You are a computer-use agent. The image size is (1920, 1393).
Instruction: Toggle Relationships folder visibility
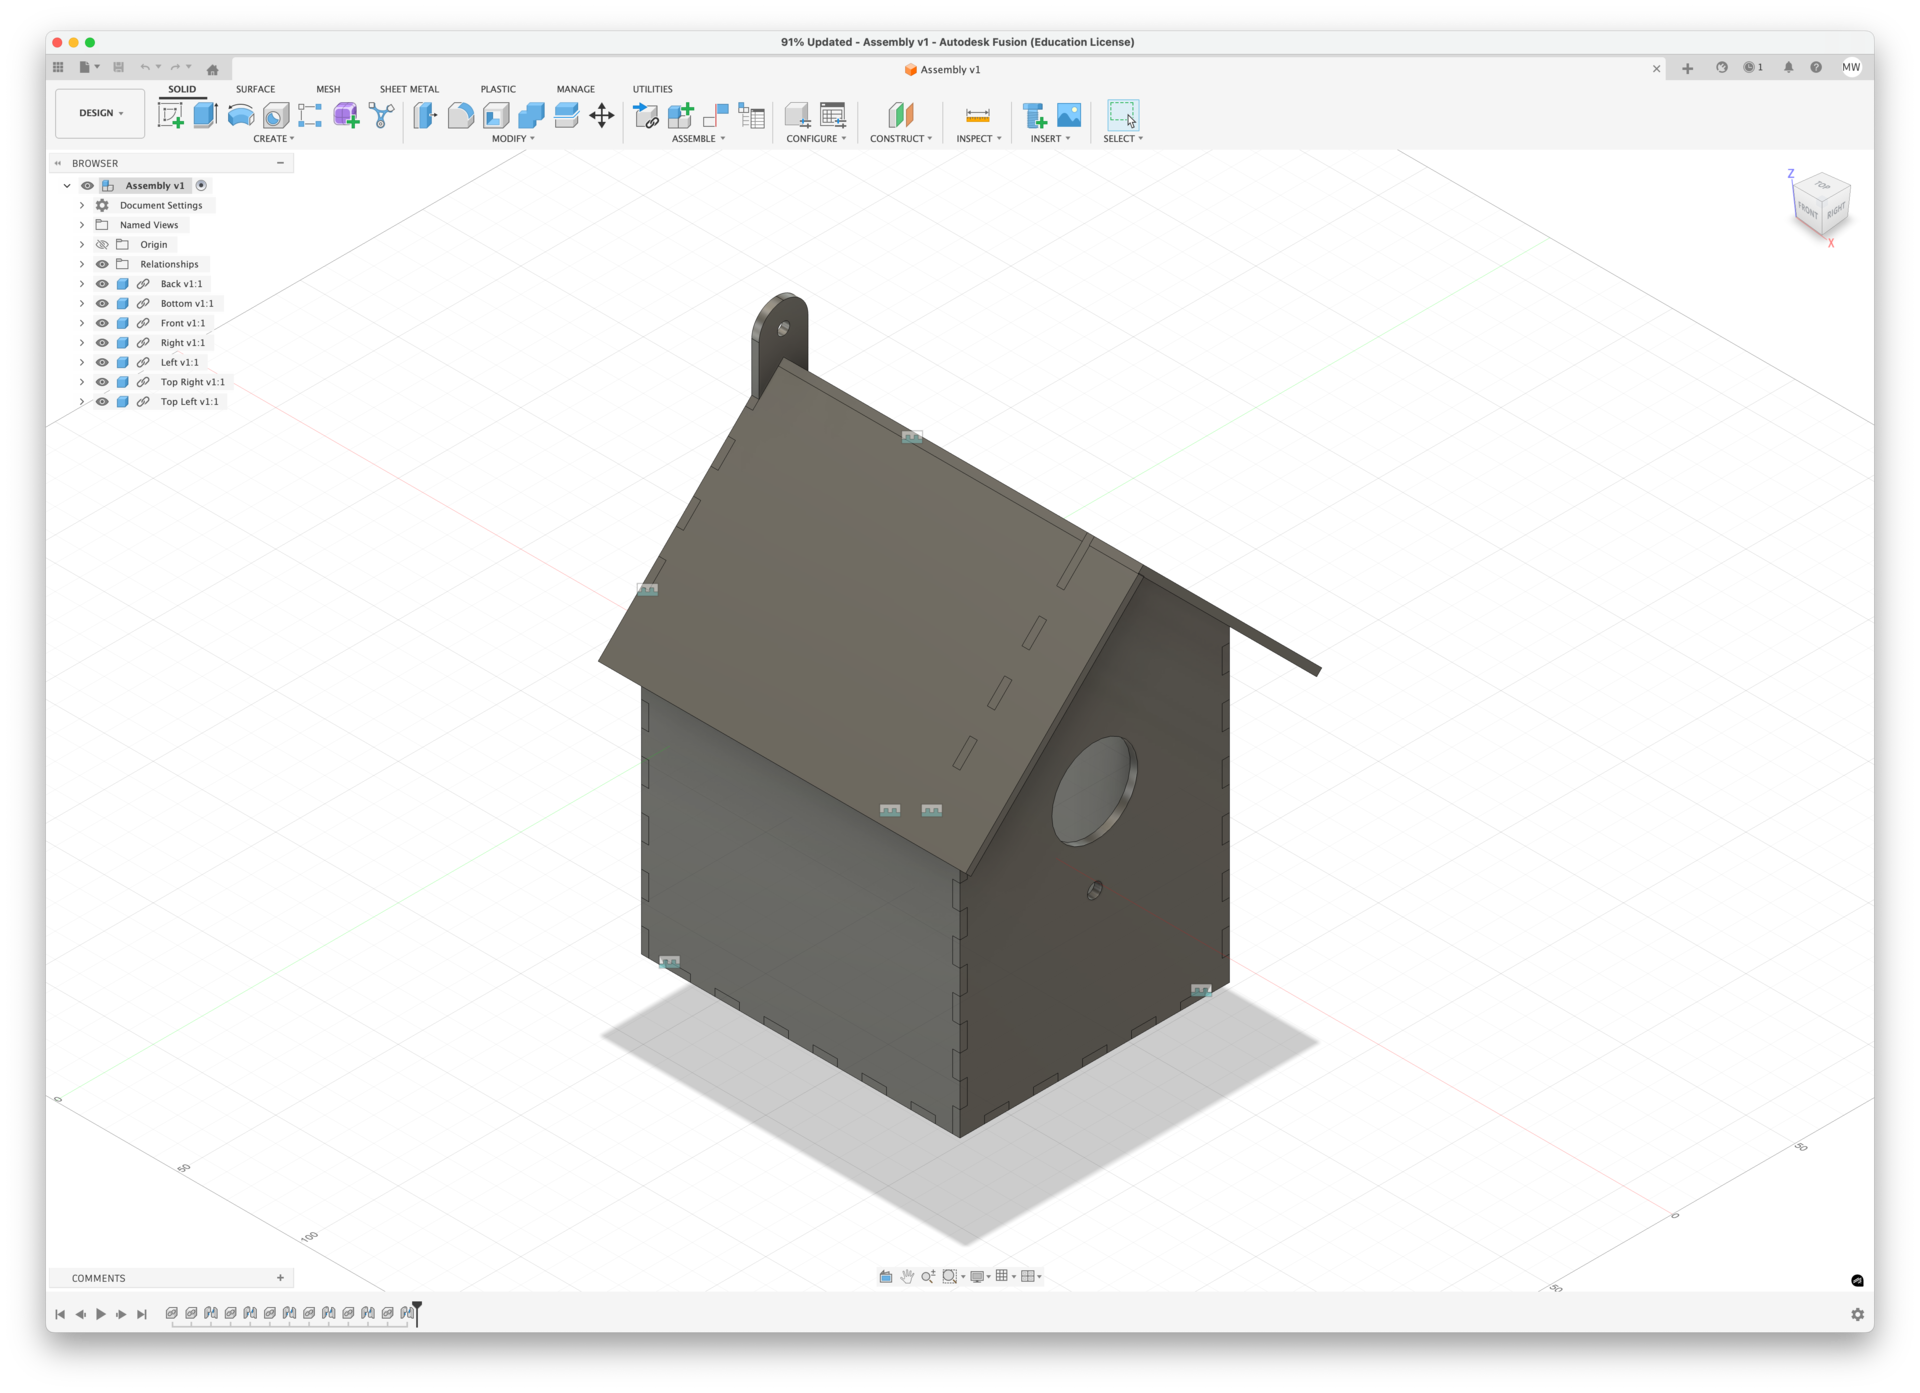pyautogui.click(x=102, y=264)
